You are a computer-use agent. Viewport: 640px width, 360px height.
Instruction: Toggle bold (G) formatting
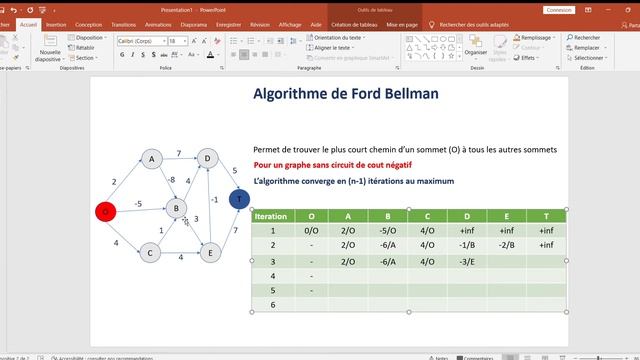pyautogui.click(x=122, y=54)
